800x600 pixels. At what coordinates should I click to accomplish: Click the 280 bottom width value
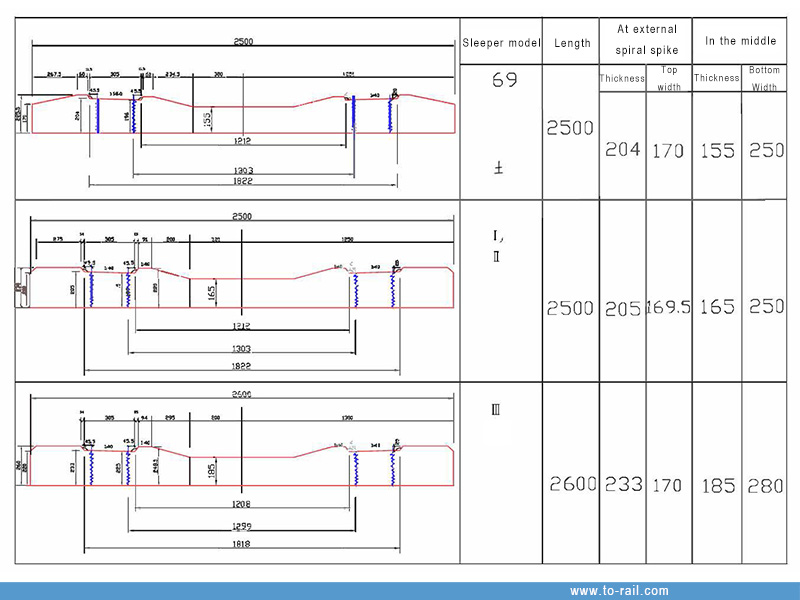pyautogui.click(x=766, y=485)
